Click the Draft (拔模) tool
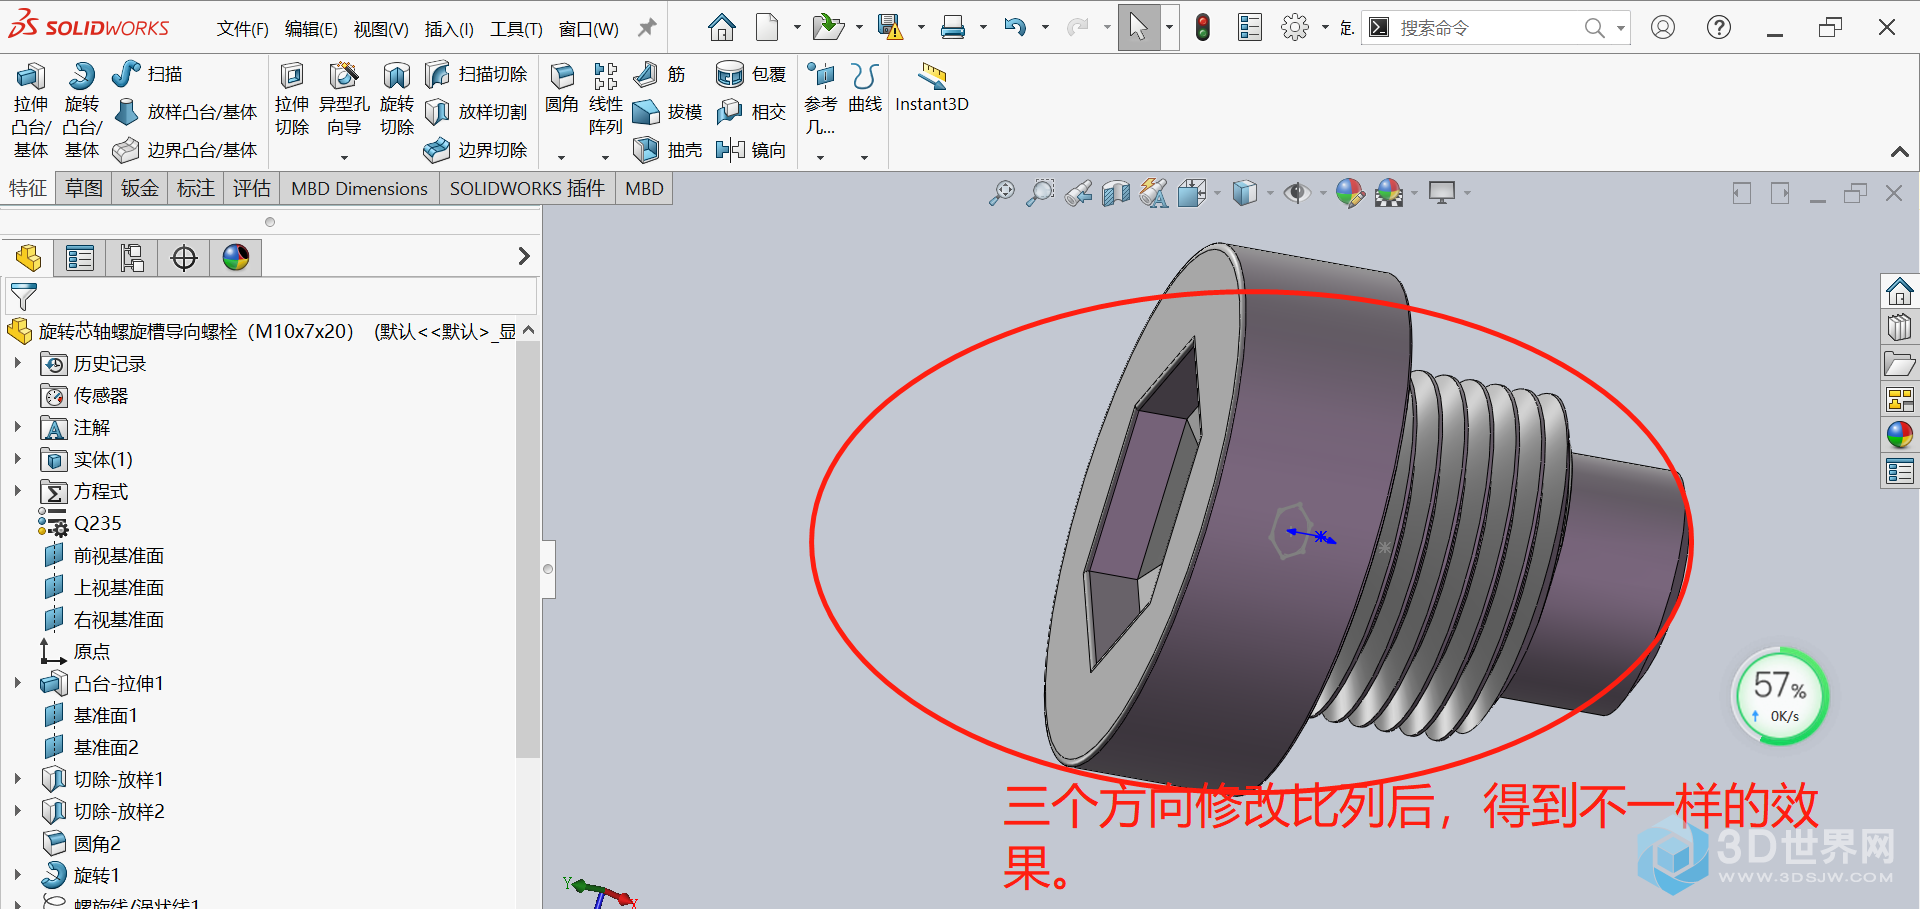1920x909 pixels. 668,112
